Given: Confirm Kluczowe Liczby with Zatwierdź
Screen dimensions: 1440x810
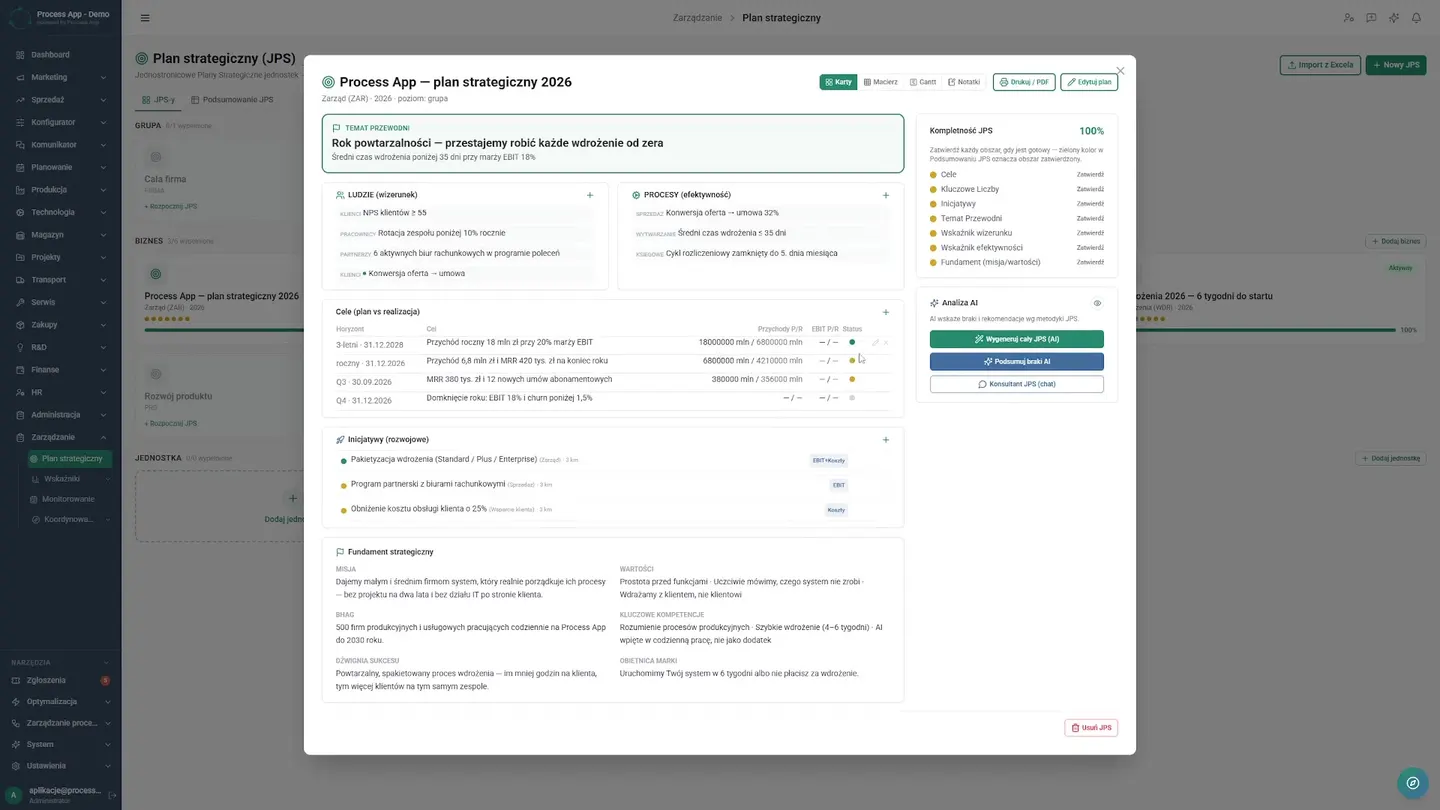Looking at the screenshot, I should pos(1090,189).
